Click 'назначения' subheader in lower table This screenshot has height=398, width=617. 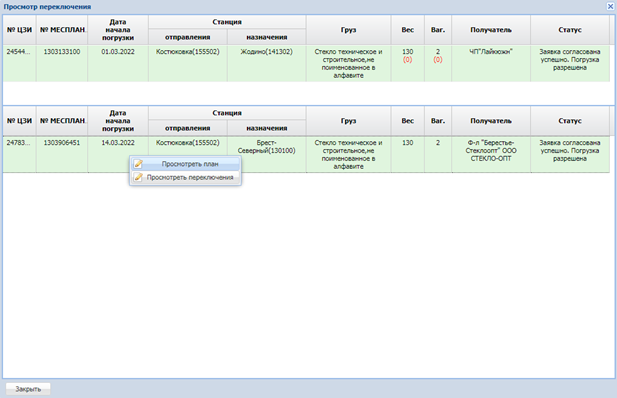[x=267, y=128]
